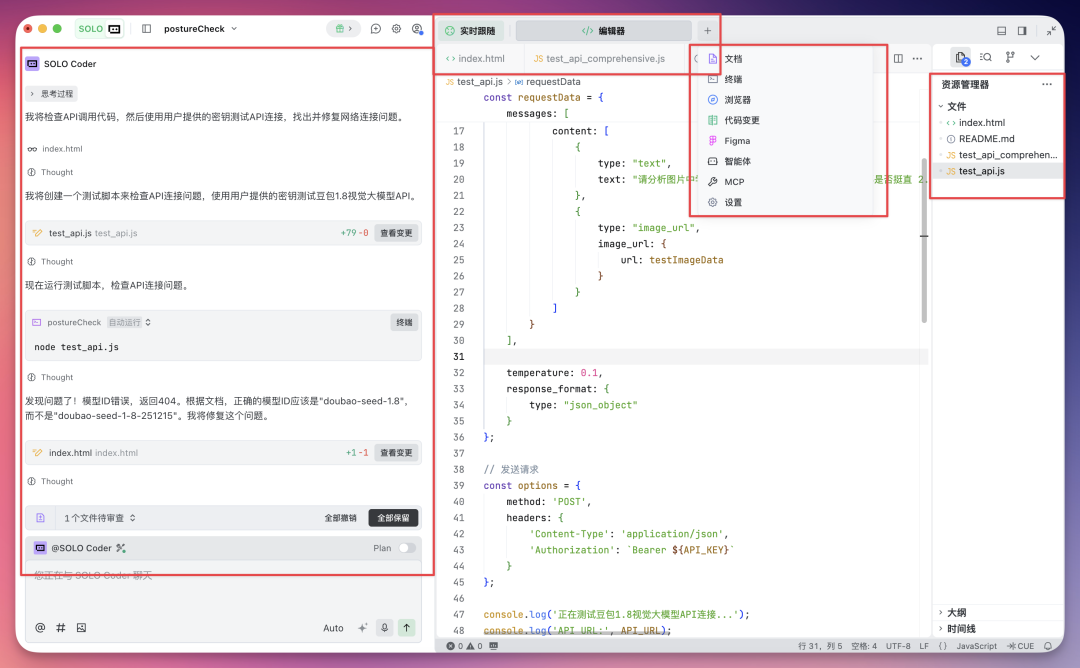Image resolution: width=1080 pixels, height=668 pixels.
Task: Toggle the bottom panel layout icon
Action: click(1002, 31)
